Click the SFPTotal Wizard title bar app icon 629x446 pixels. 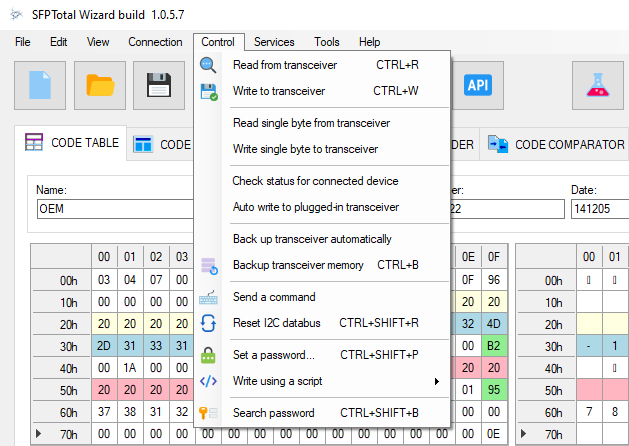pyautogui.click(x=16, y=15)
